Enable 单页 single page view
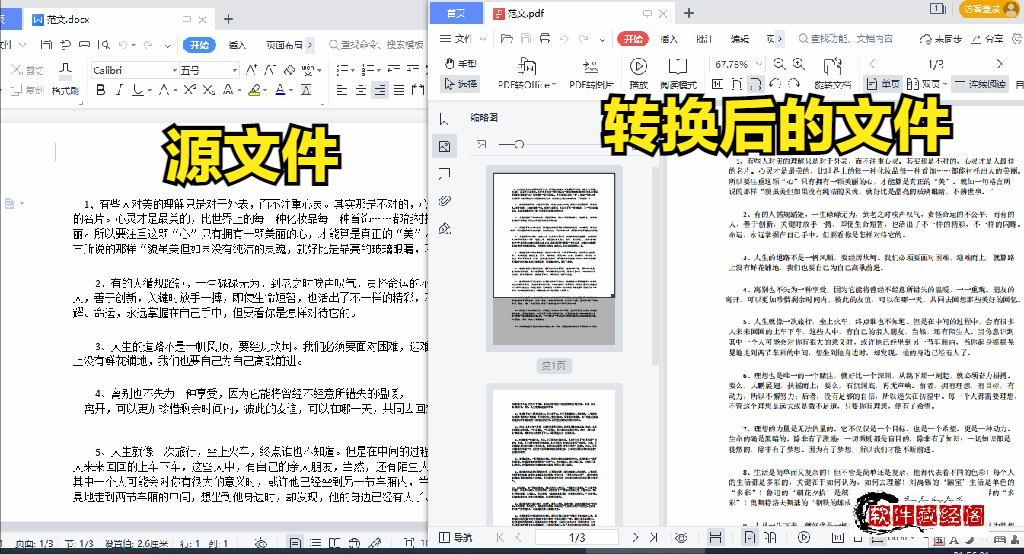Image resolution: width=1024 pixels, height=554 pixels. point(883,84)
